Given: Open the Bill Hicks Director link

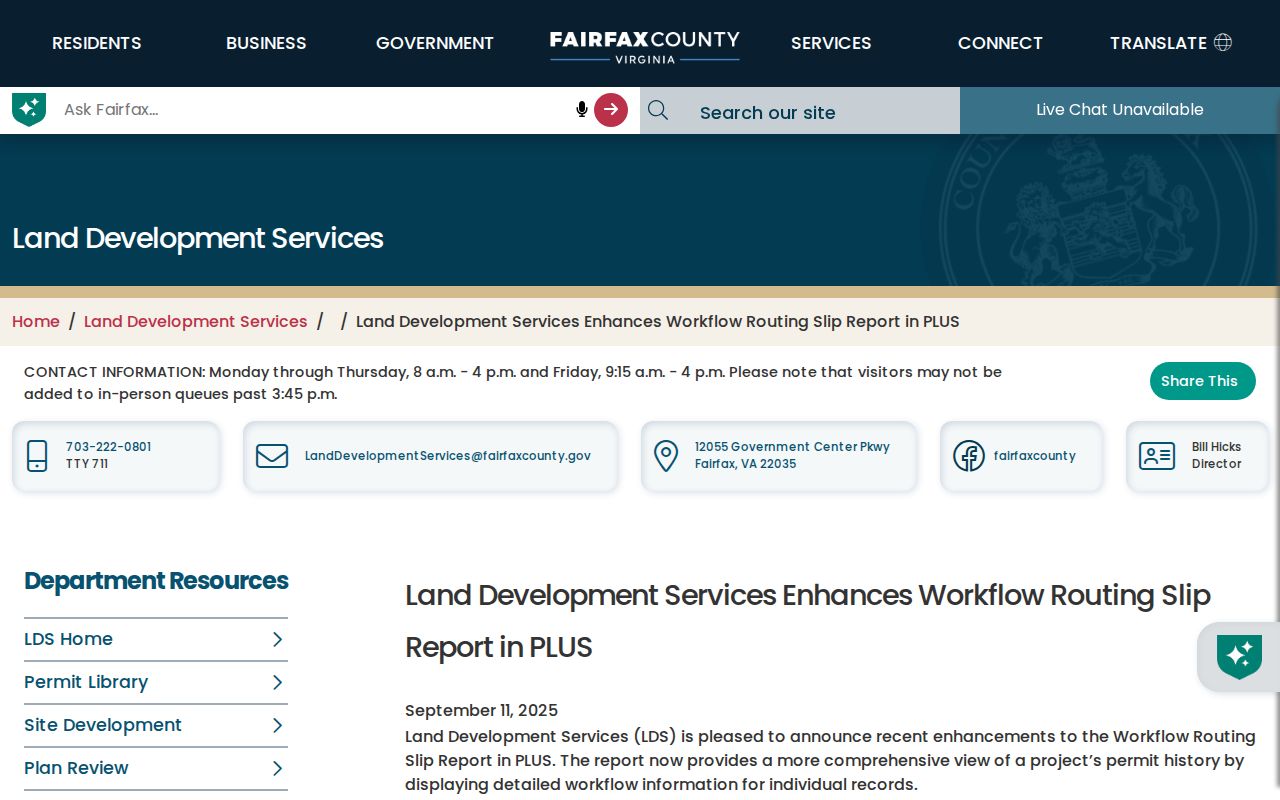Looking at the screenshot, I should point(1217,456).
